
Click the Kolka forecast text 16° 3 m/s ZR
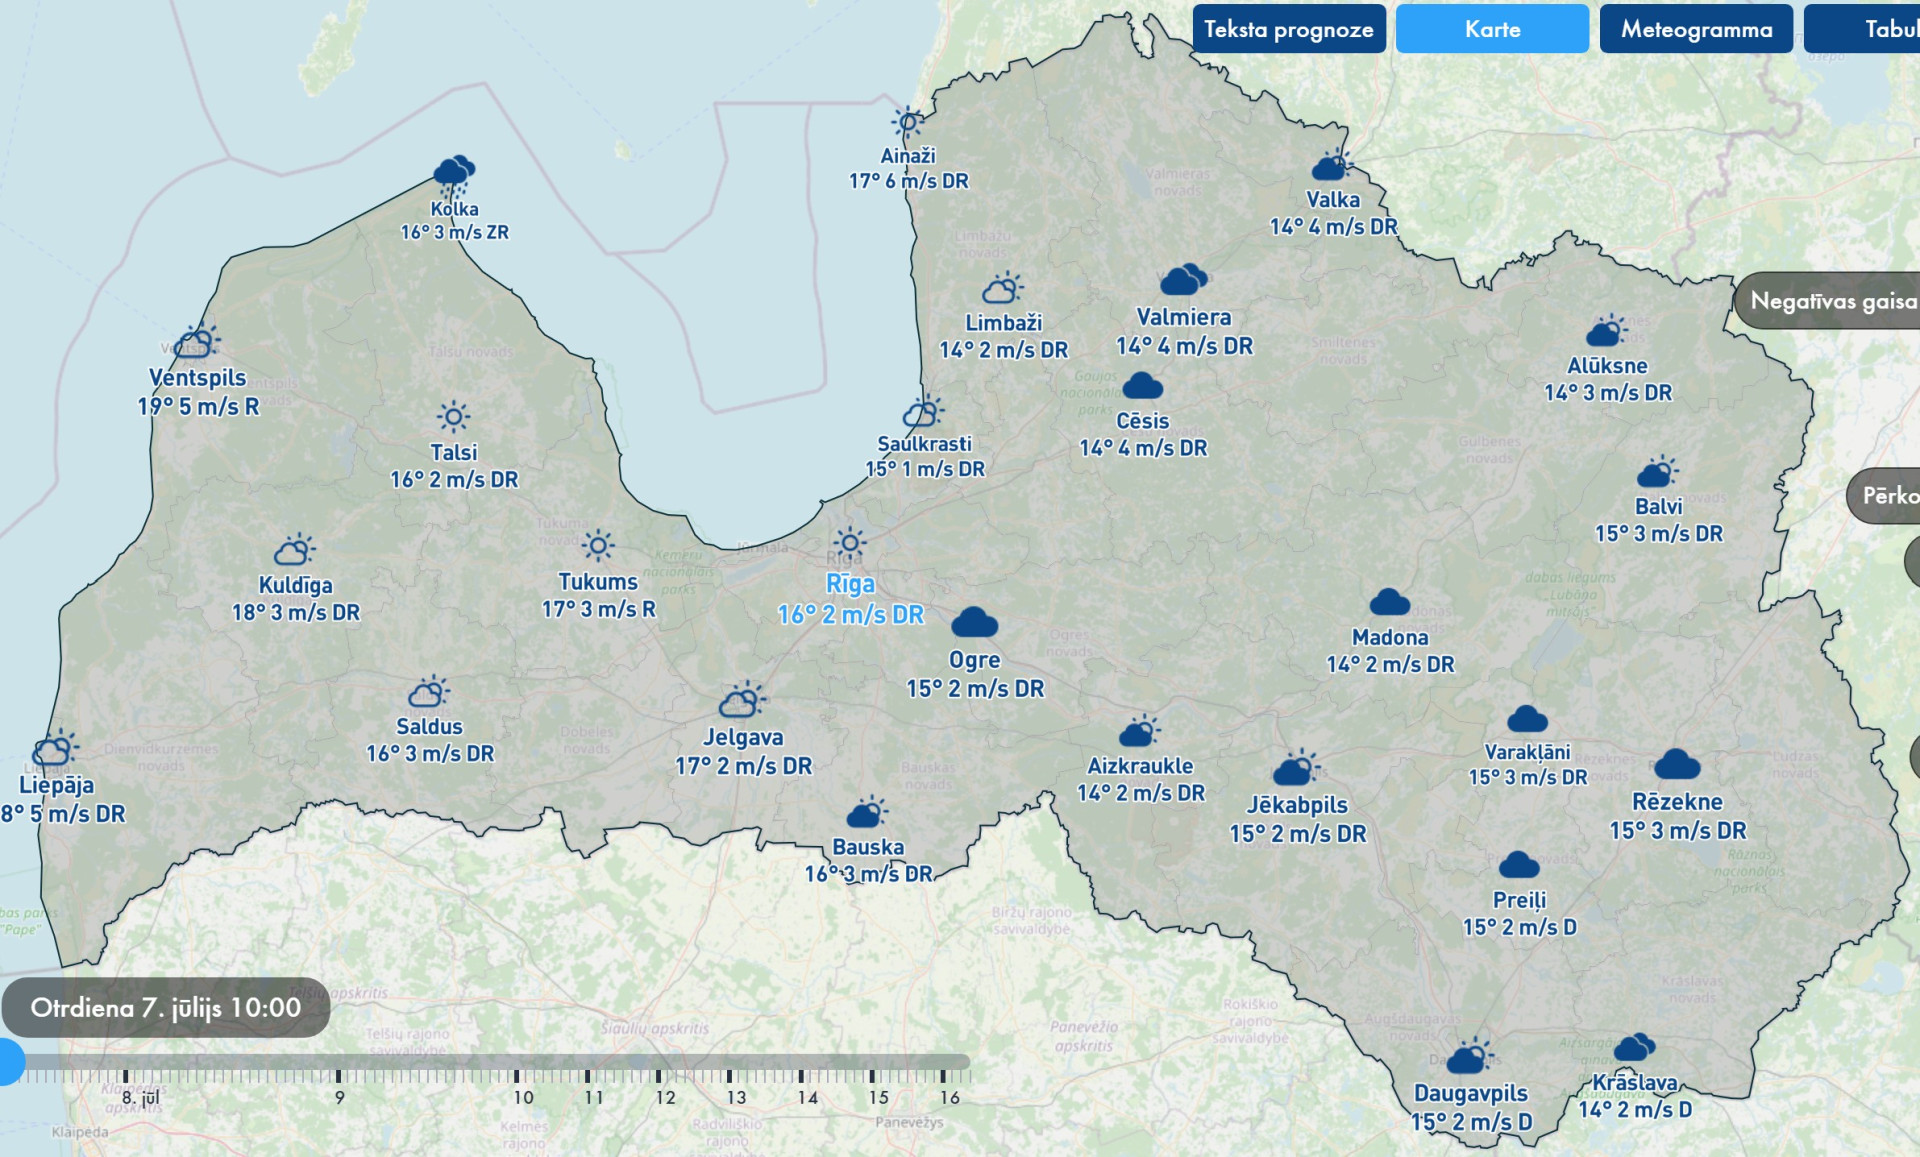click(x=454, y=232)
